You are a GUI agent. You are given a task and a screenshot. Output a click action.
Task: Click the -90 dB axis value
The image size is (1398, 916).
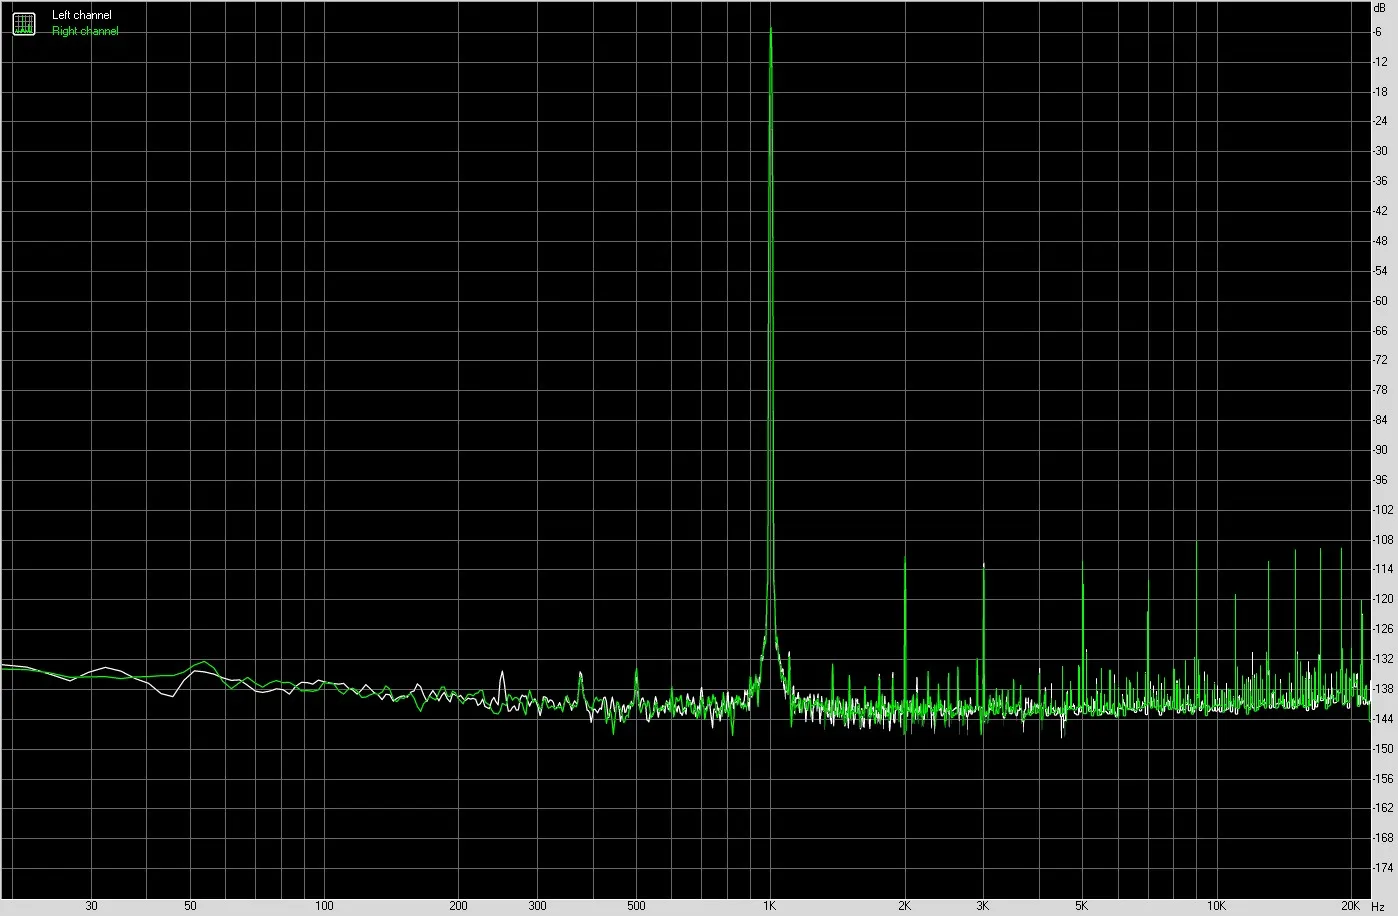(1380, 450)
